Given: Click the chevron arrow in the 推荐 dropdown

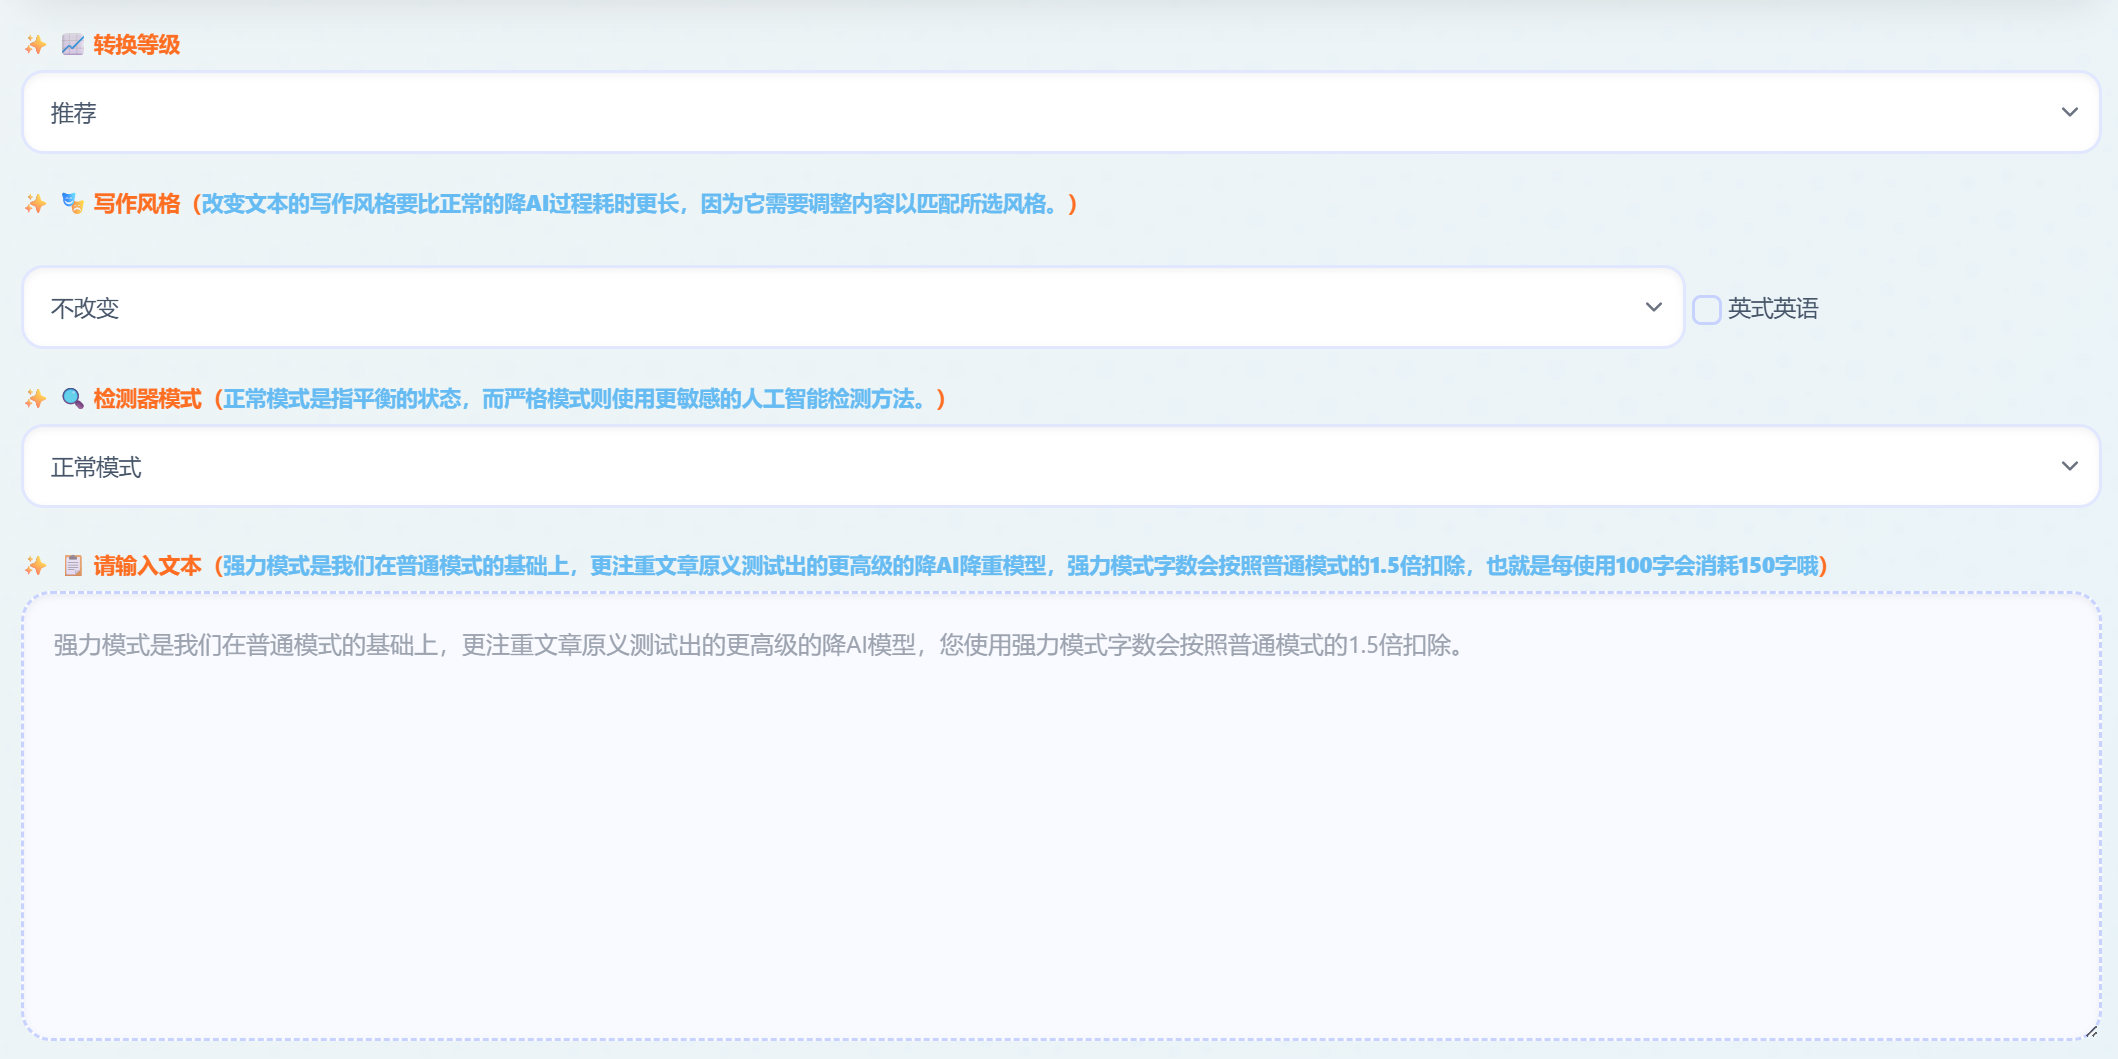Looking at the screenshot, I should (x=2069, y=113).
